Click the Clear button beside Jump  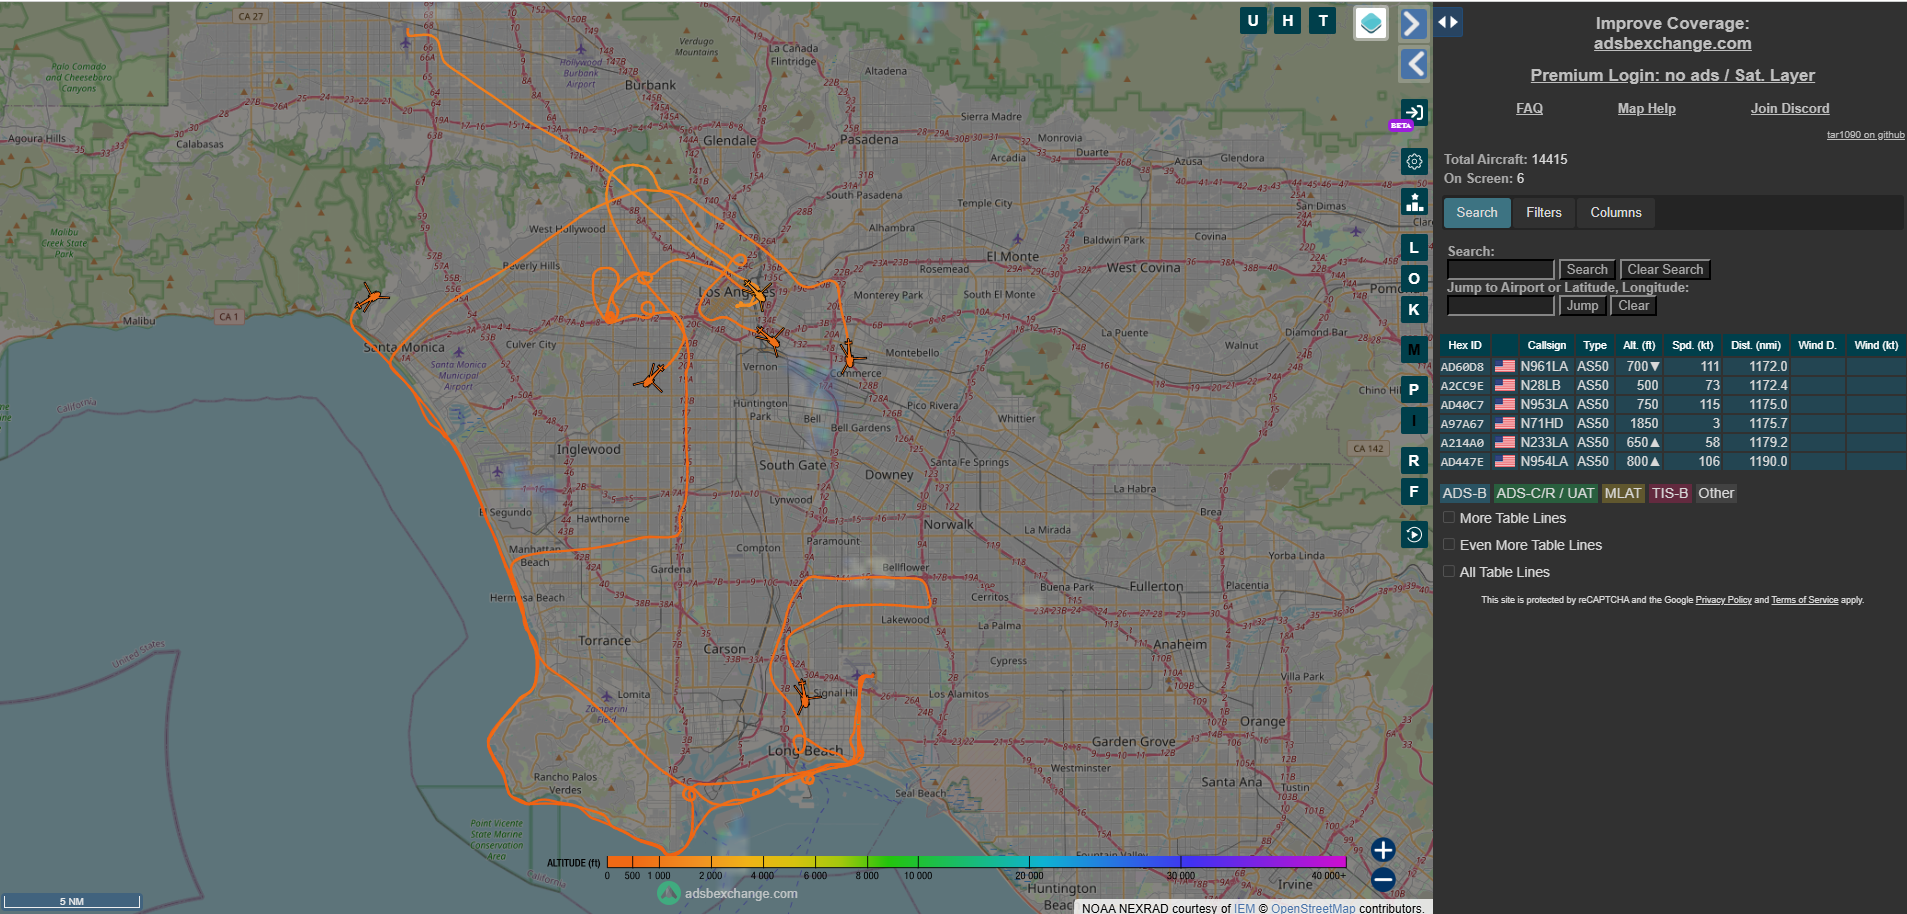[1634, 306]
